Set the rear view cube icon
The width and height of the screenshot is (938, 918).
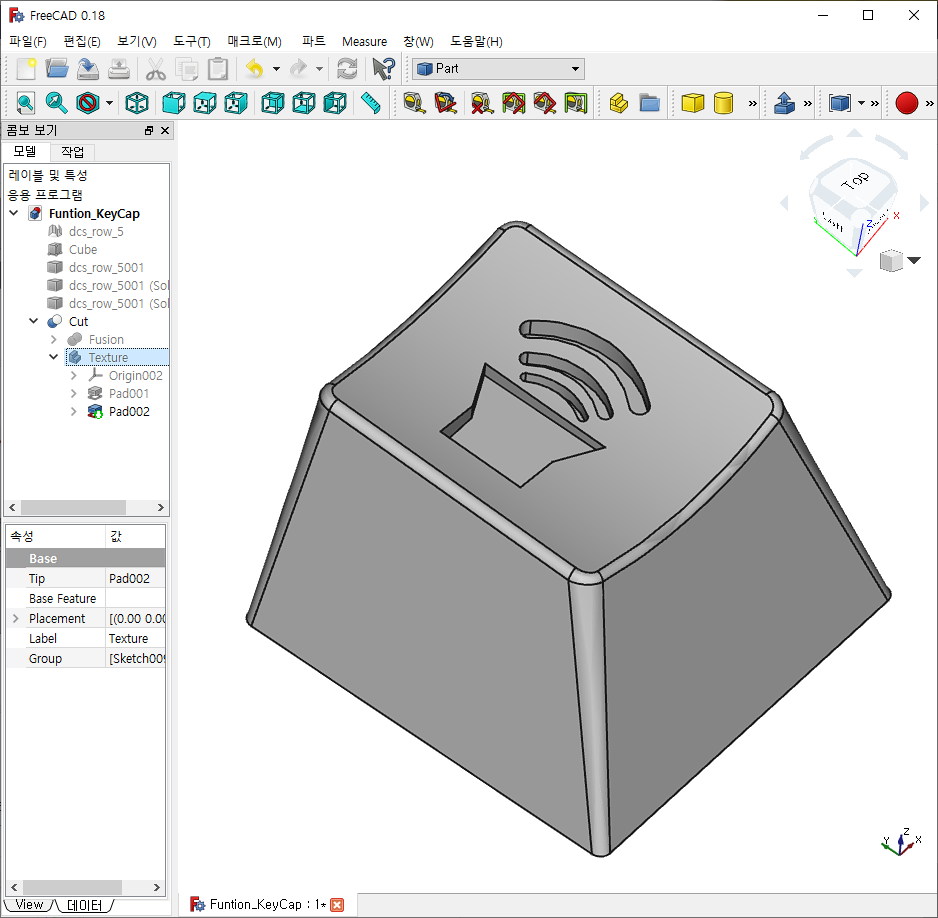coord(273,103)
